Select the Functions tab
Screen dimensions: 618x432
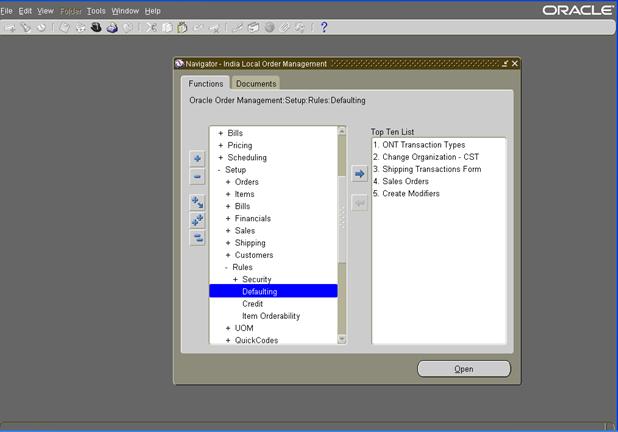pos(205,84)
